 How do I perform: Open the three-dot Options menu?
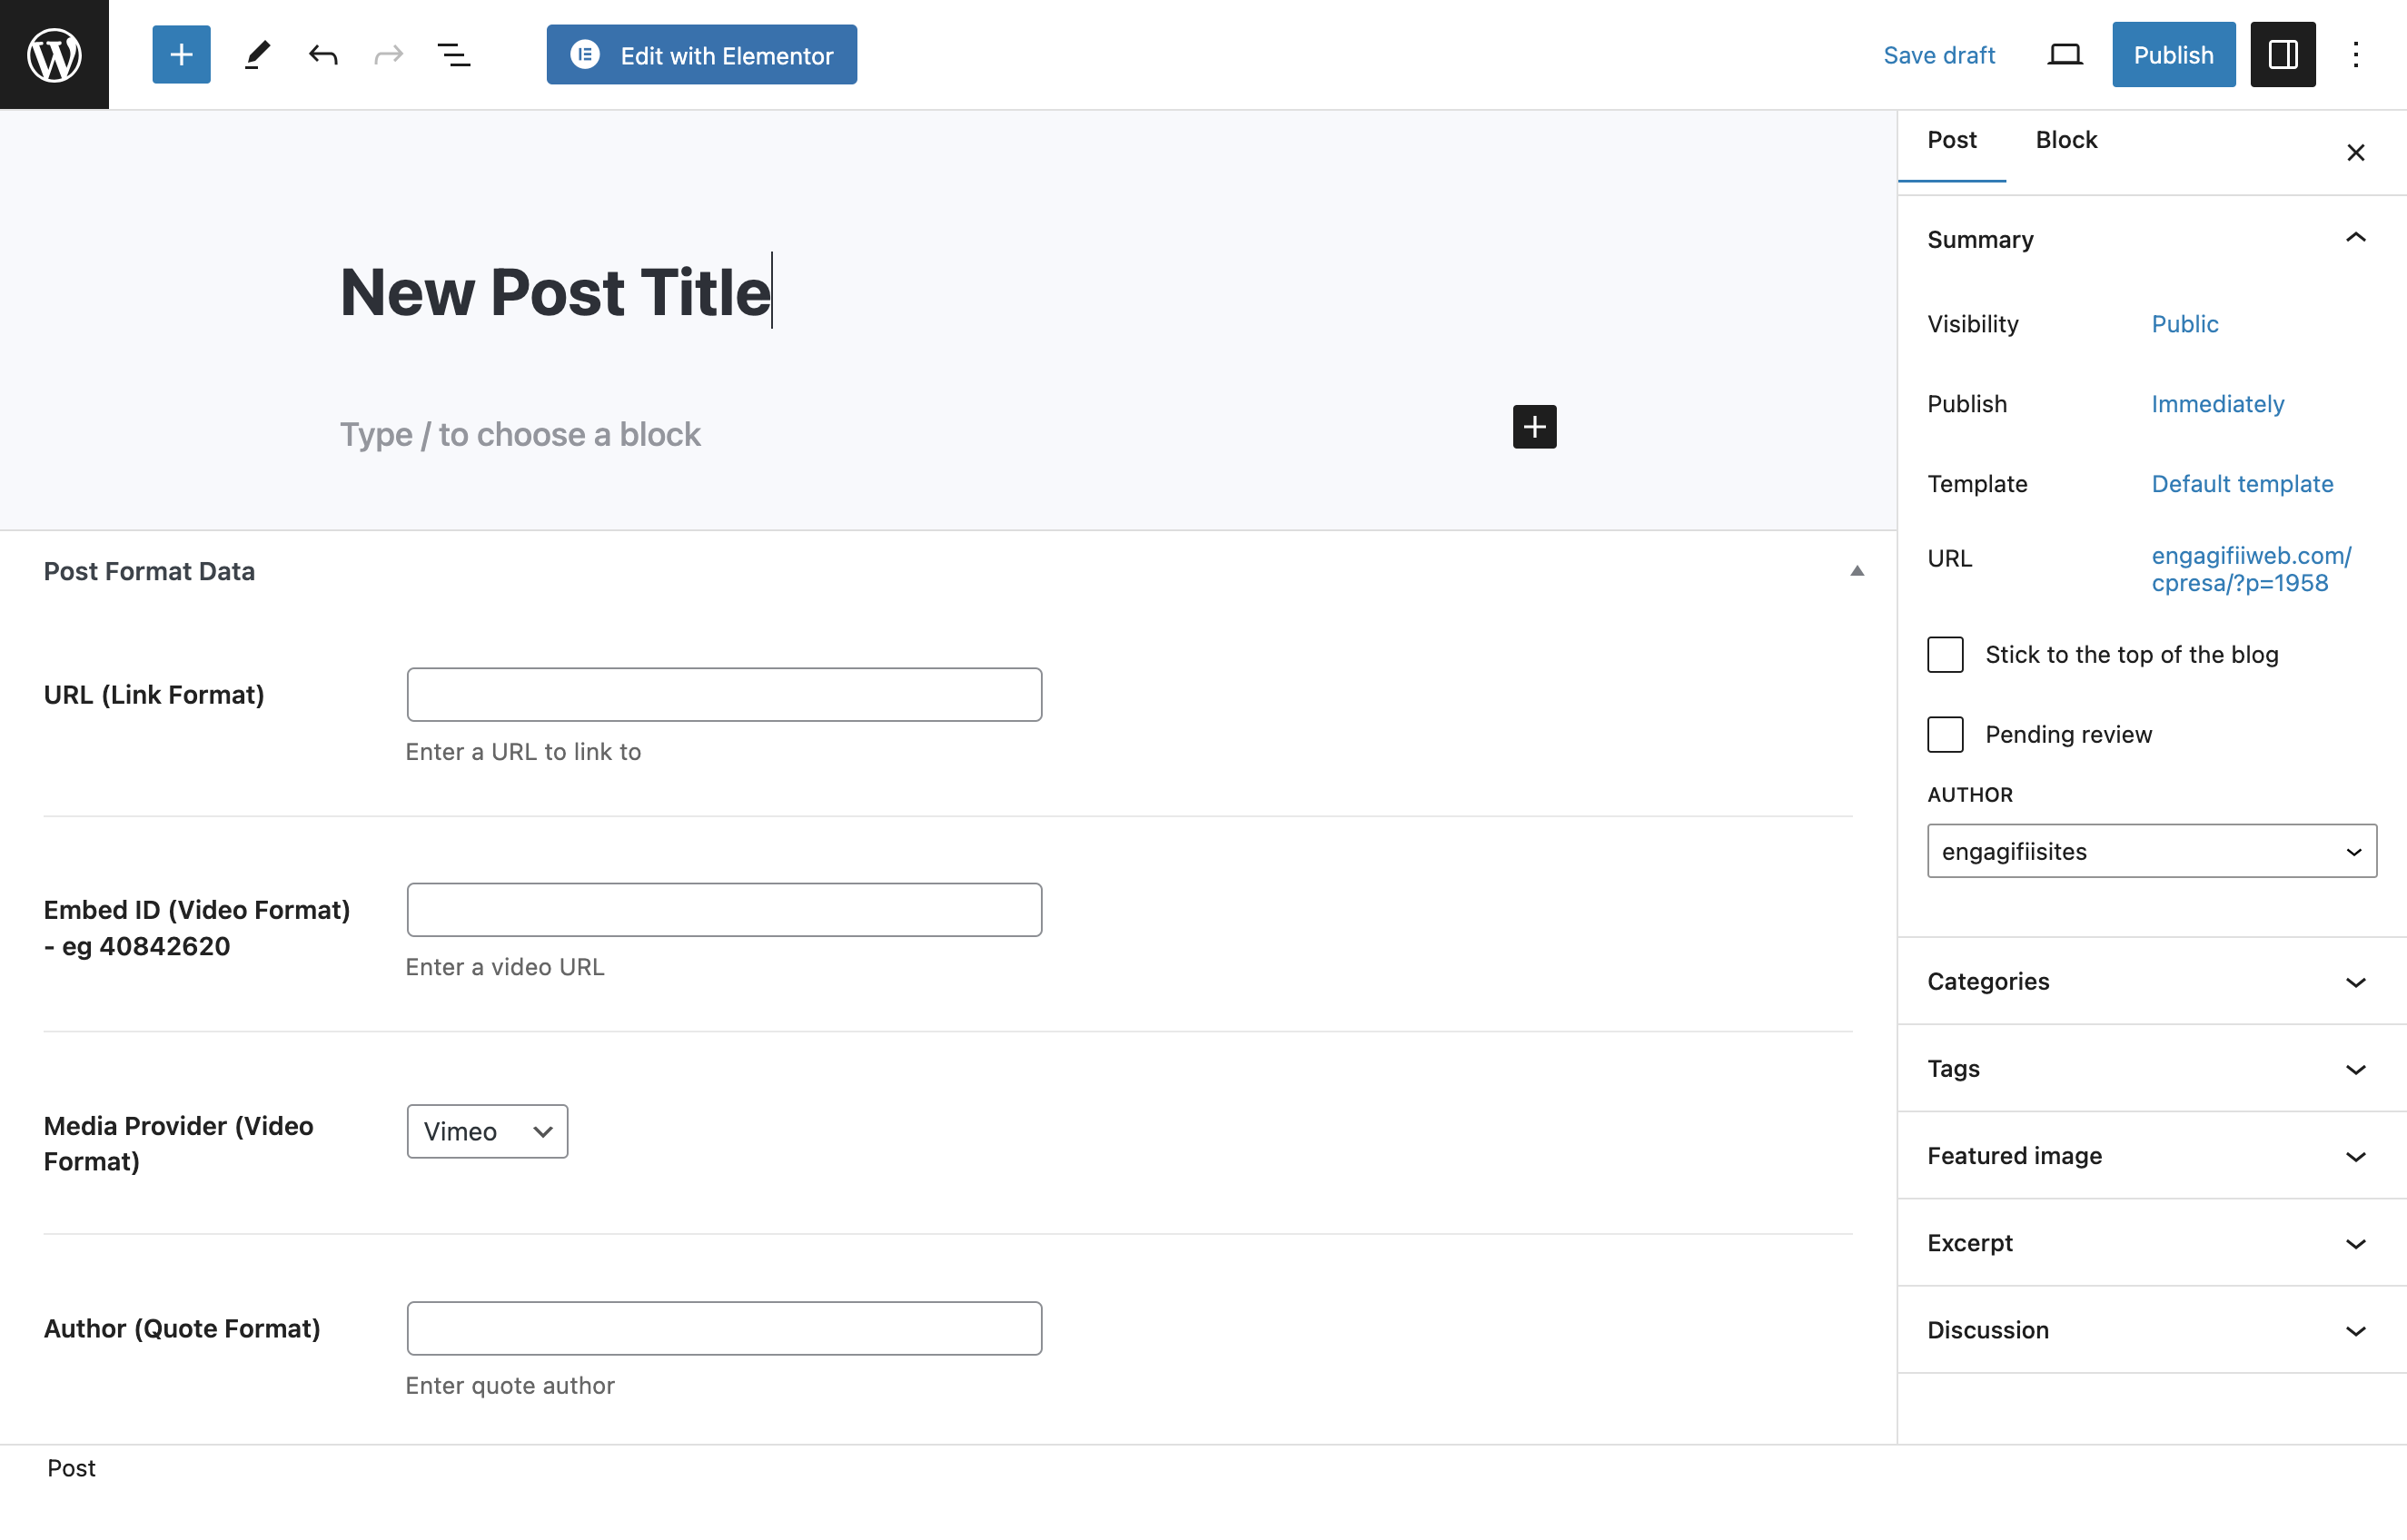pos(2355,54)
